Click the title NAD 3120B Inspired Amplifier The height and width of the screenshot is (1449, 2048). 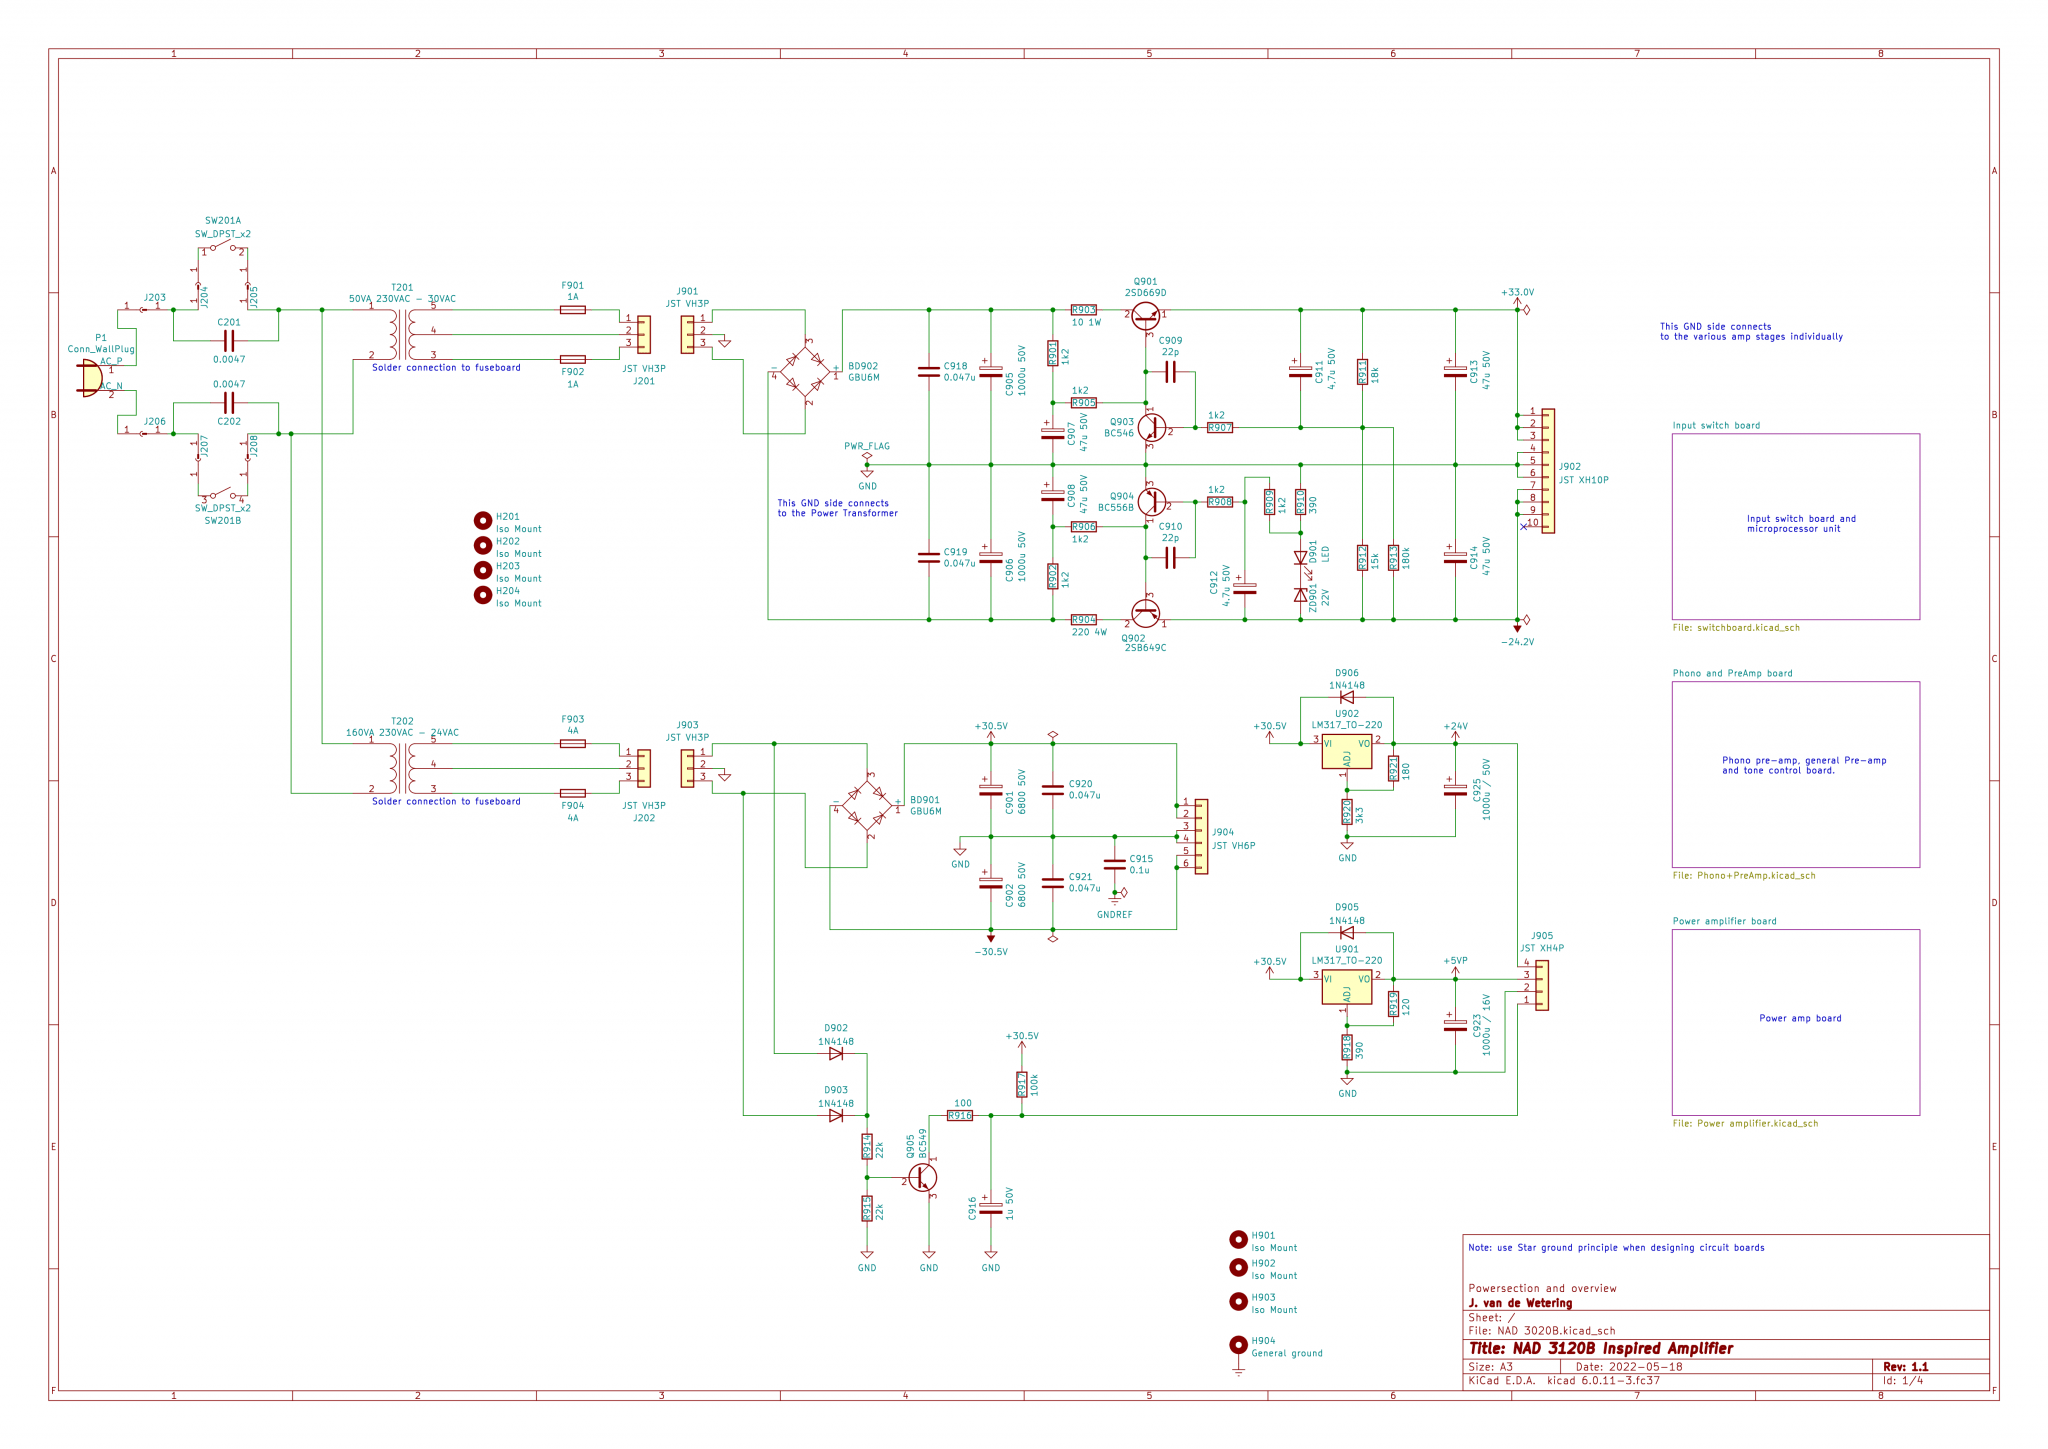point(1601,1349)
